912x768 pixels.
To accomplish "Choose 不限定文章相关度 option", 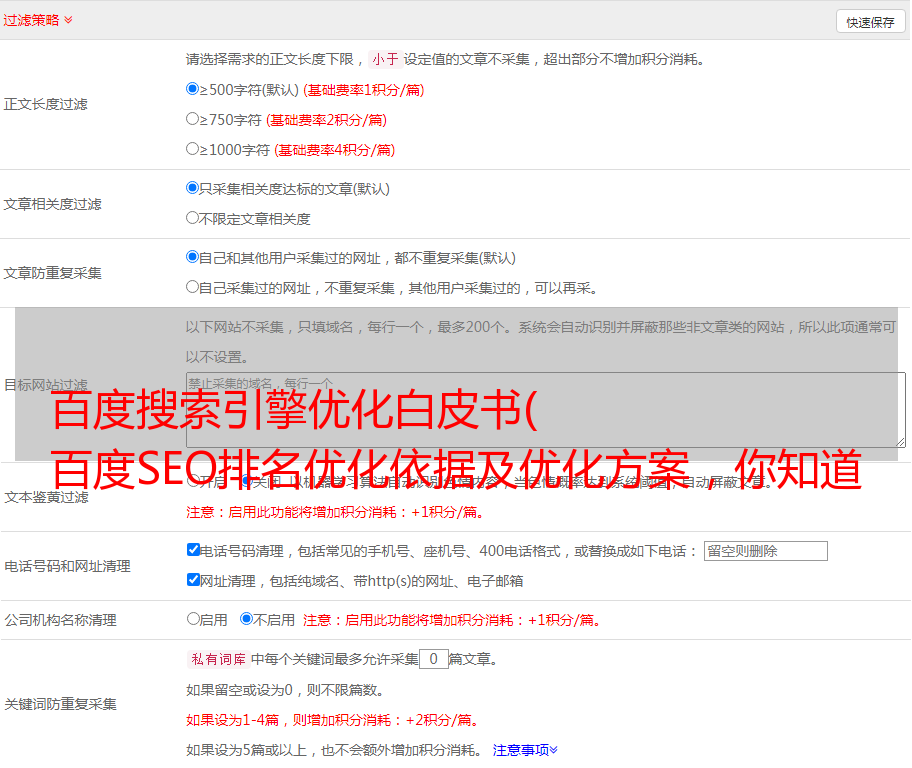I will [193, 218].
